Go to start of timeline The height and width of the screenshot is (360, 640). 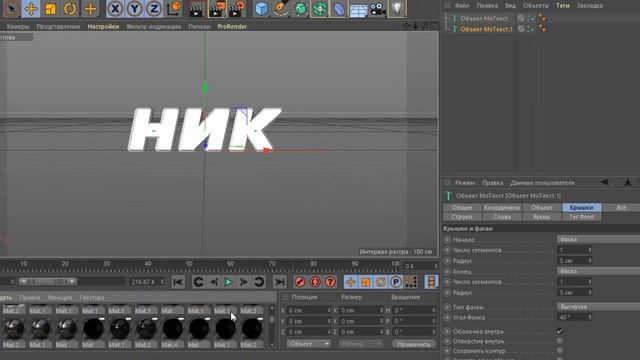point(178,282)
